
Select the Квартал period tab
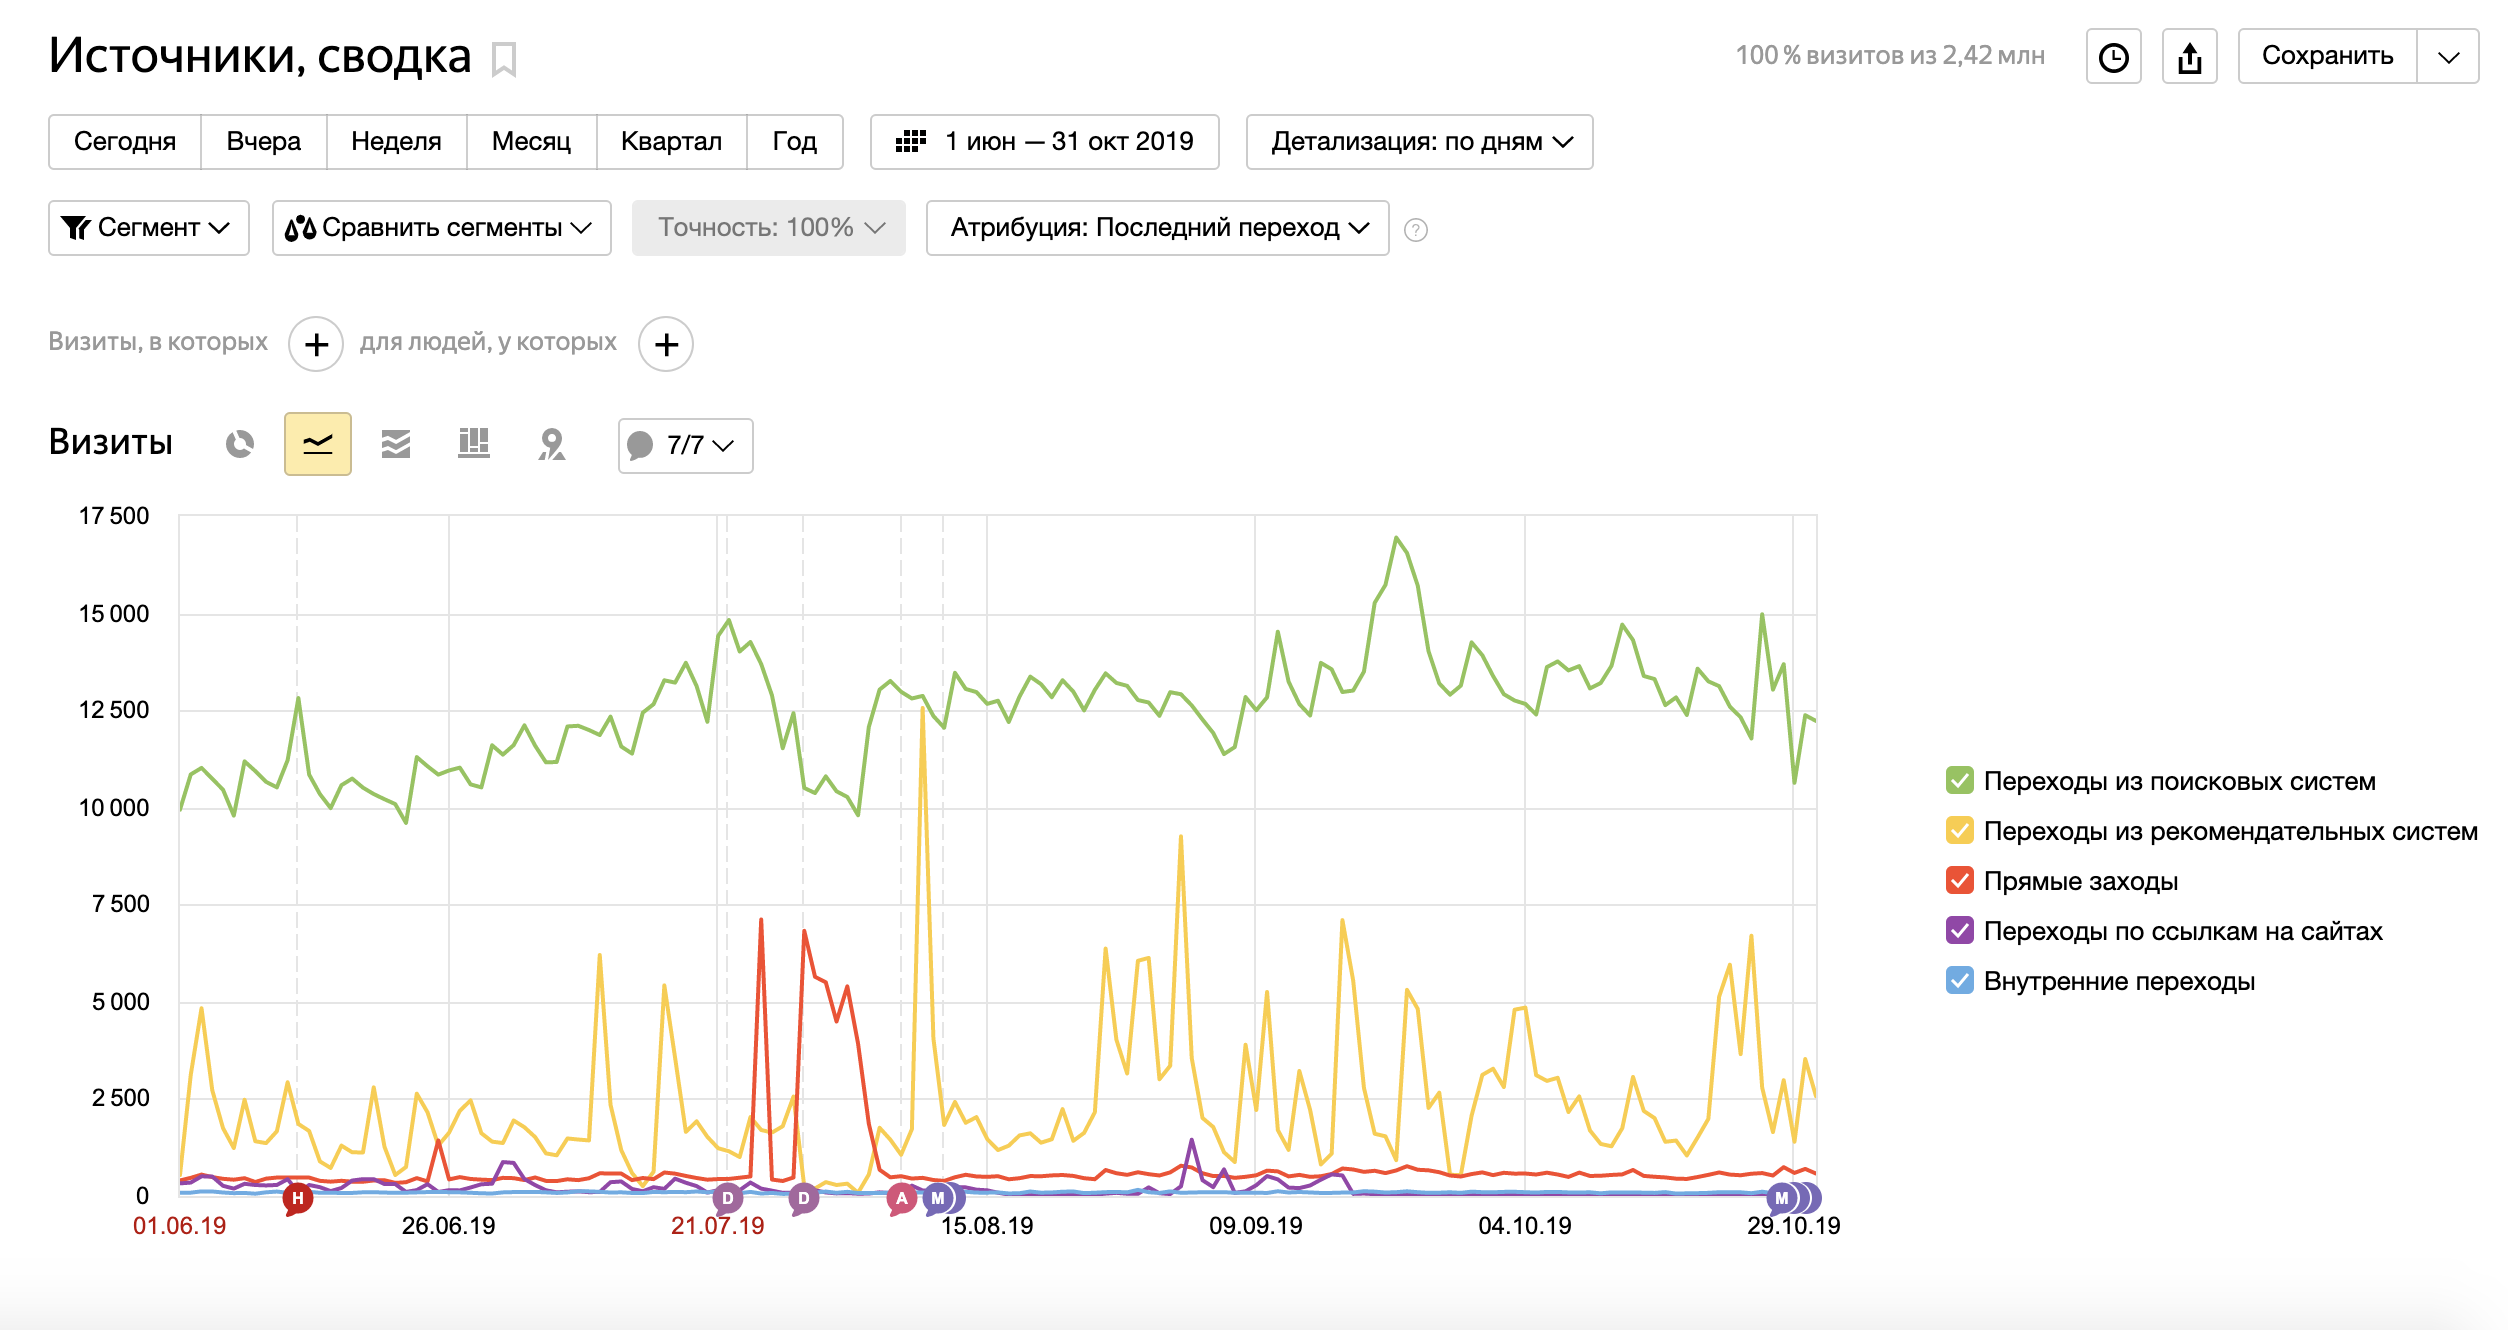(671, 142)
